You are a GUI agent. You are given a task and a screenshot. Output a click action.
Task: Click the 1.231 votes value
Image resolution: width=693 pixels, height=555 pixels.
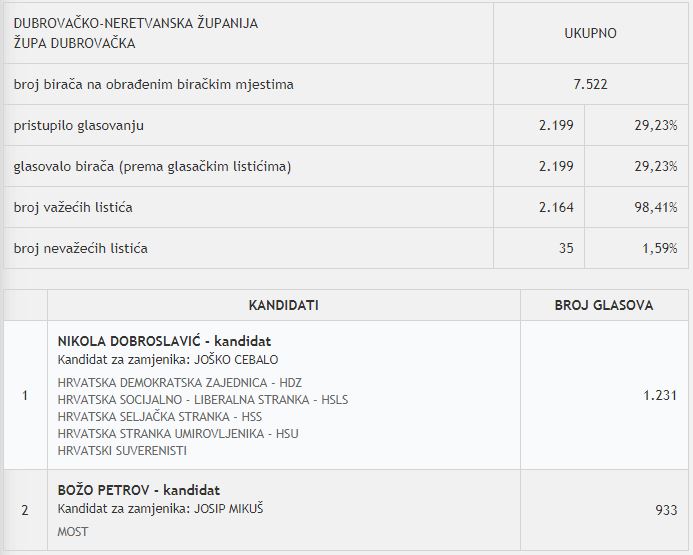[660, 395]
